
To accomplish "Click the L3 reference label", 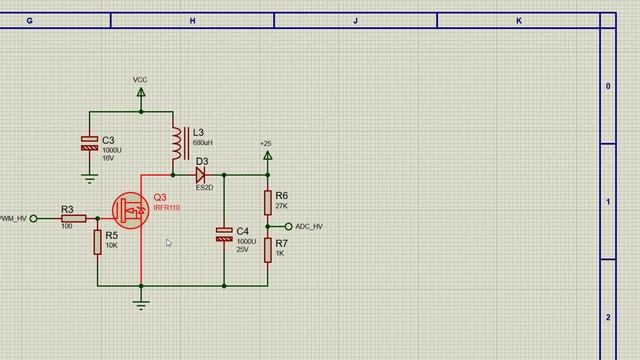I will [x=198, y=133].
